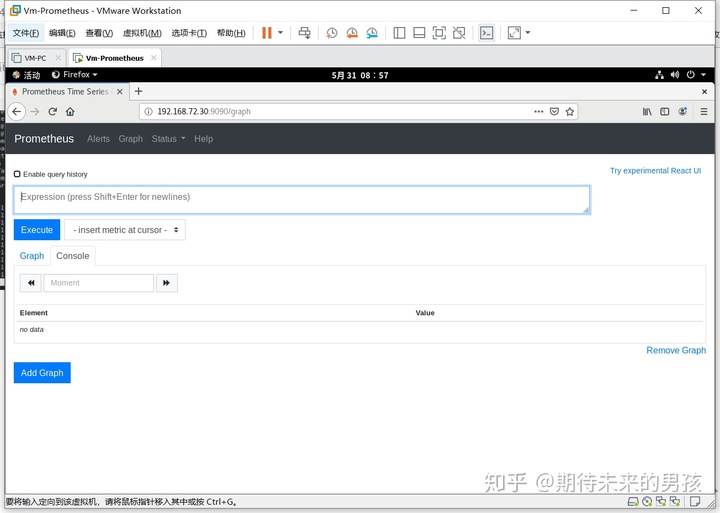Screen dimensions: 720x513
Task: Click the date and time 5月31 08:57
Action: pos(360,75)
